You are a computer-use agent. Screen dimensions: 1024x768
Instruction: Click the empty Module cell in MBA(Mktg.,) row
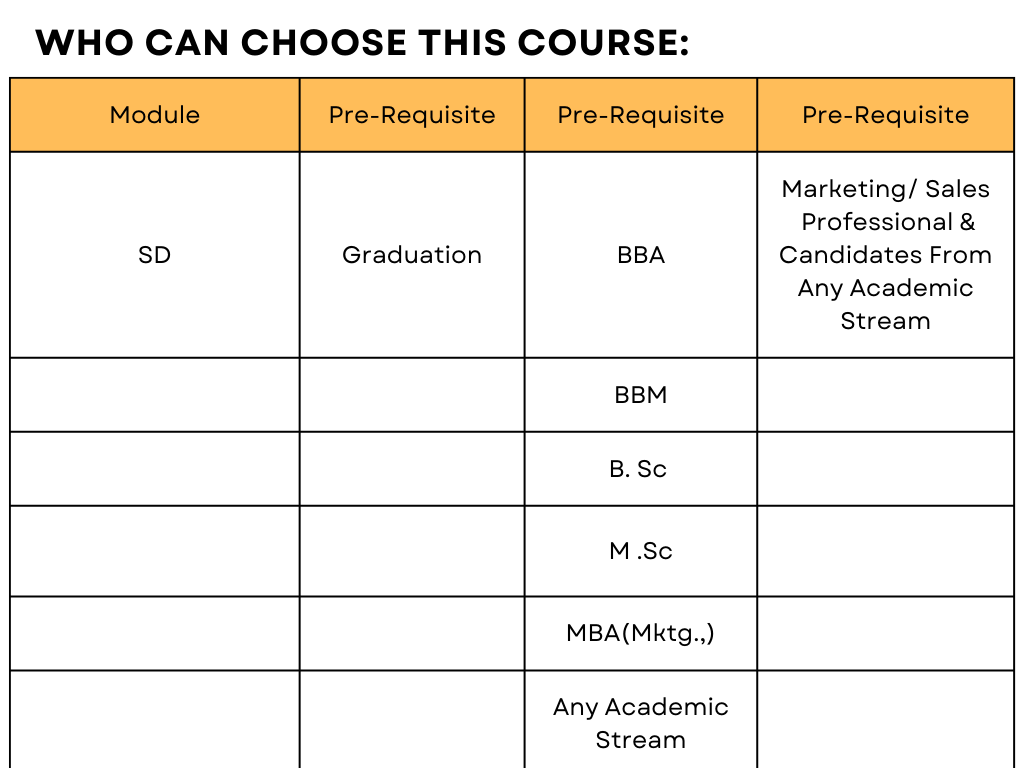pos(155,633)
